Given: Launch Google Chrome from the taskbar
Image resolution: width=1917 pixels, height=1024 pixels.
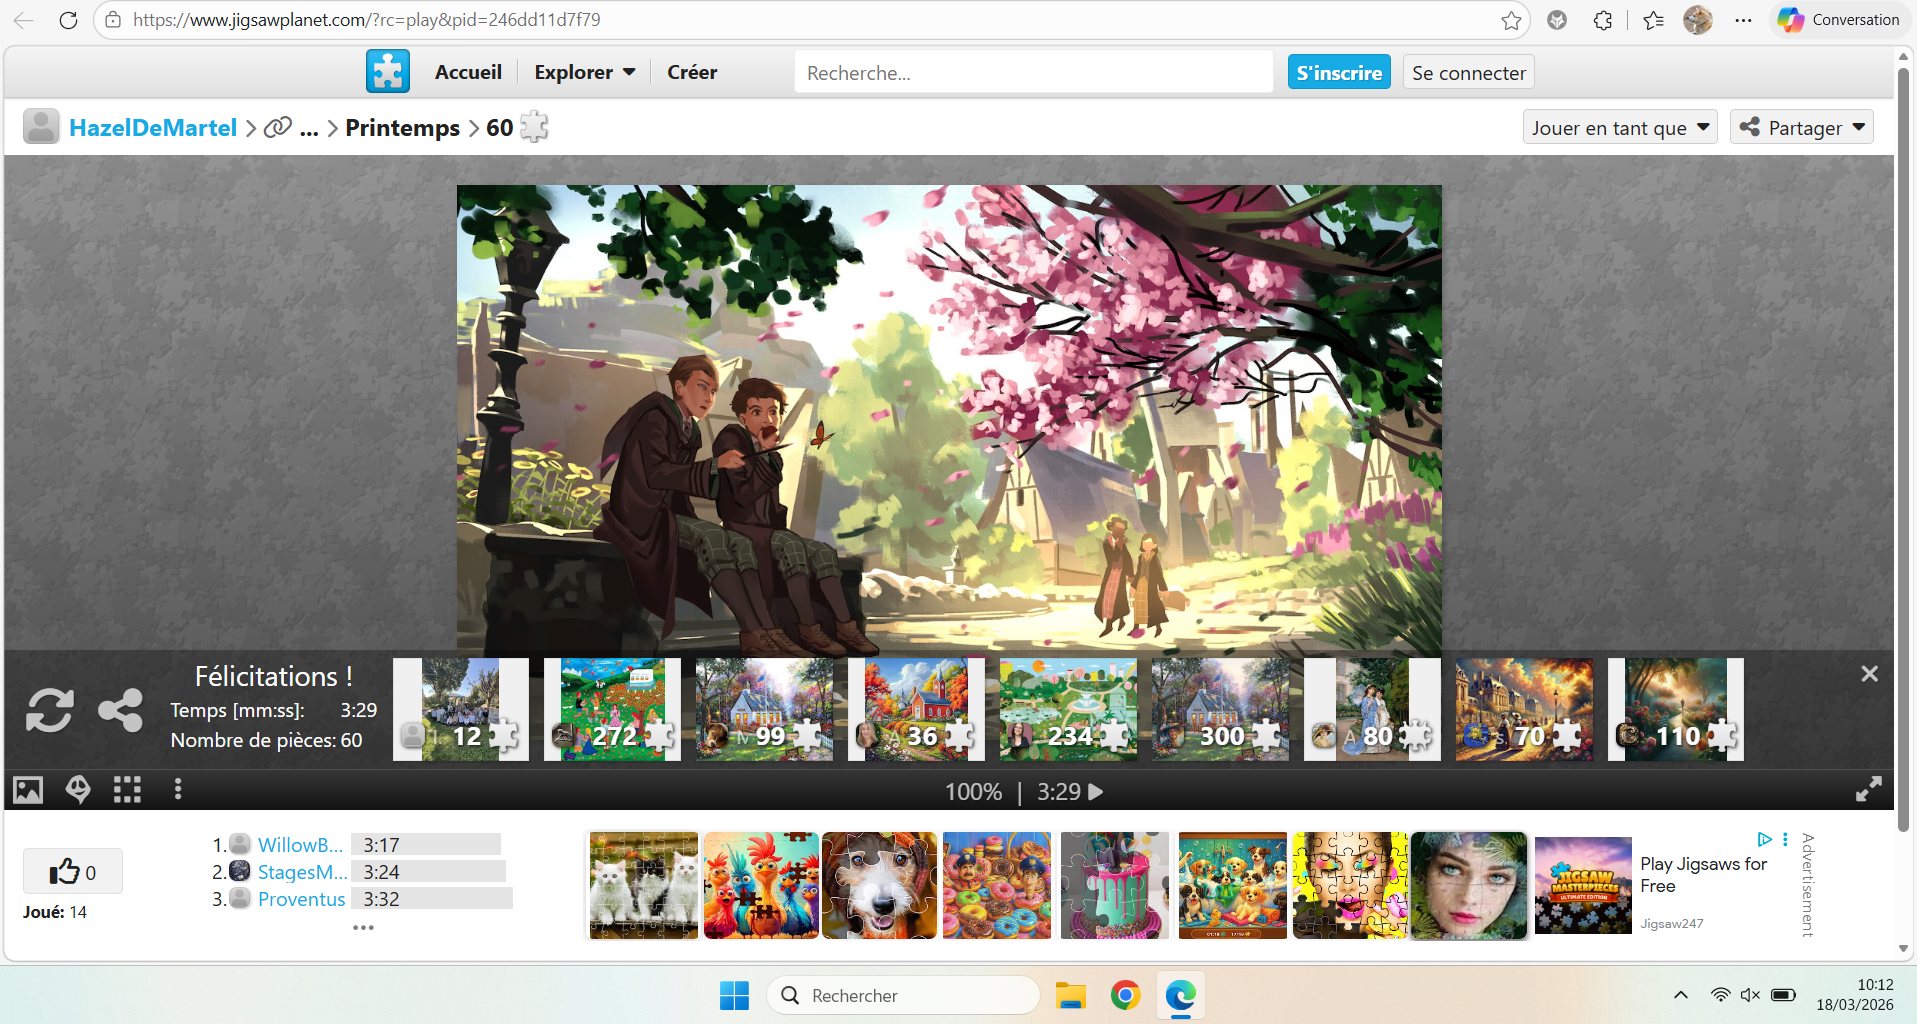Looking at the screenshot, I should coord(1125,995).
